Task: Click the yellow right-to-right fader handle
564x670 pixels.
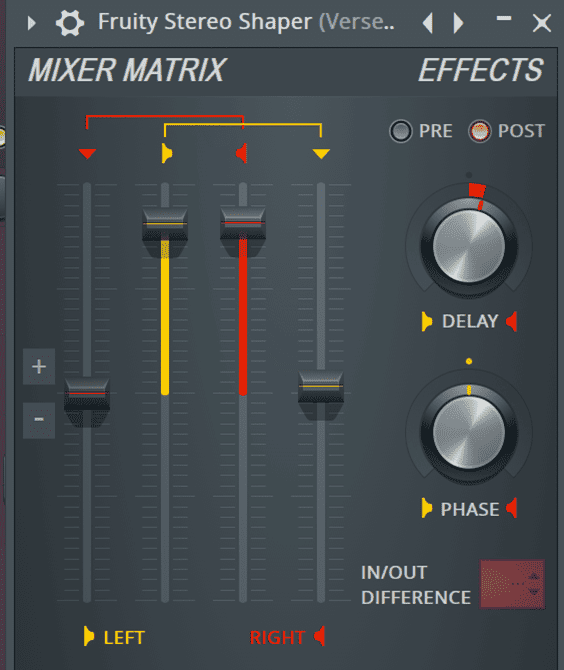Action: [x=321, y=387]
